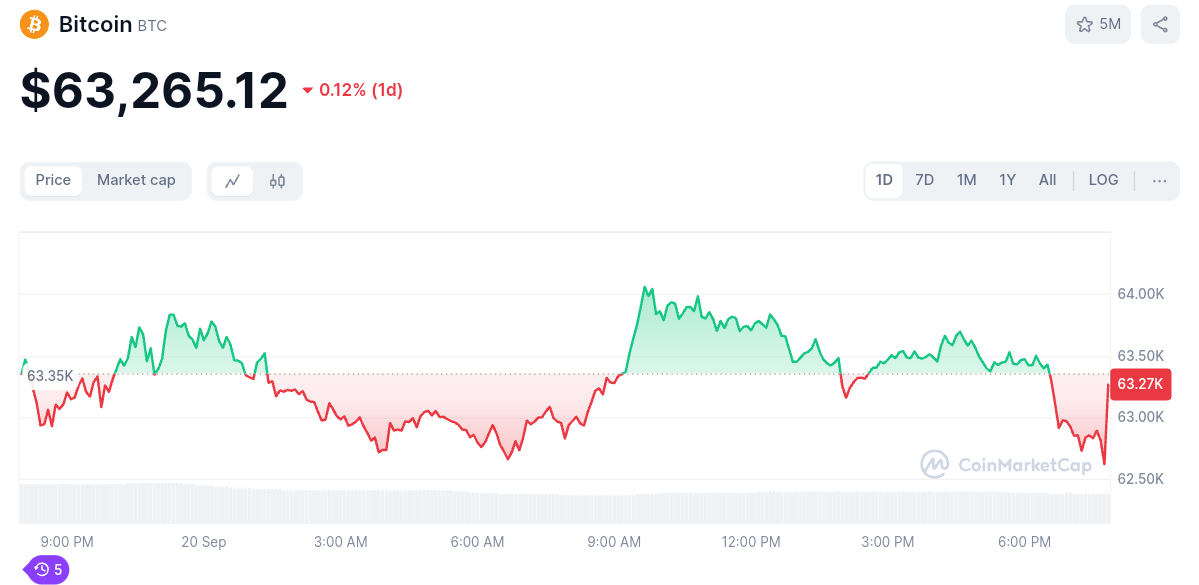Star Bitcoin to add to watchlist
The image size is (1199, 585).
pos(1082,24)
